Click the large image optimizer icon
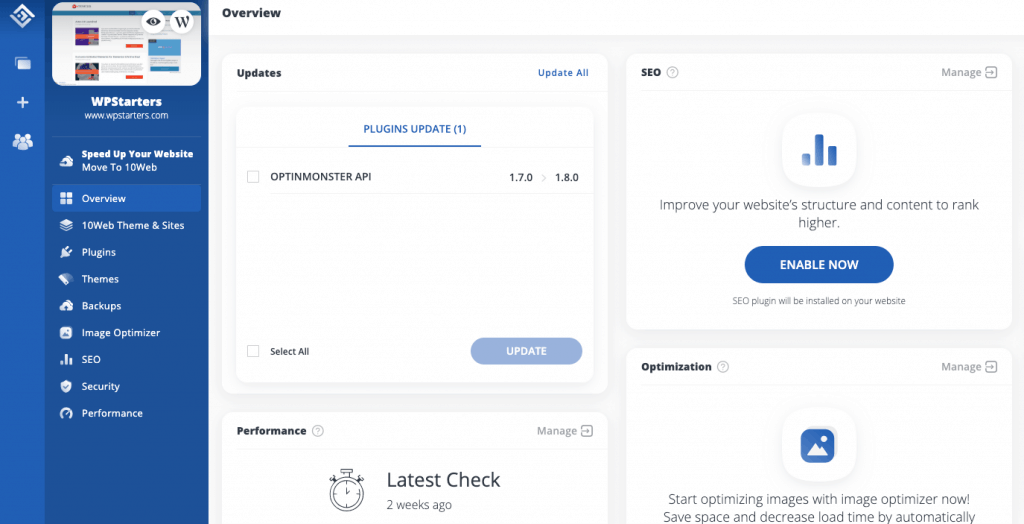The image size is (1024, 524). pos(819,445)
